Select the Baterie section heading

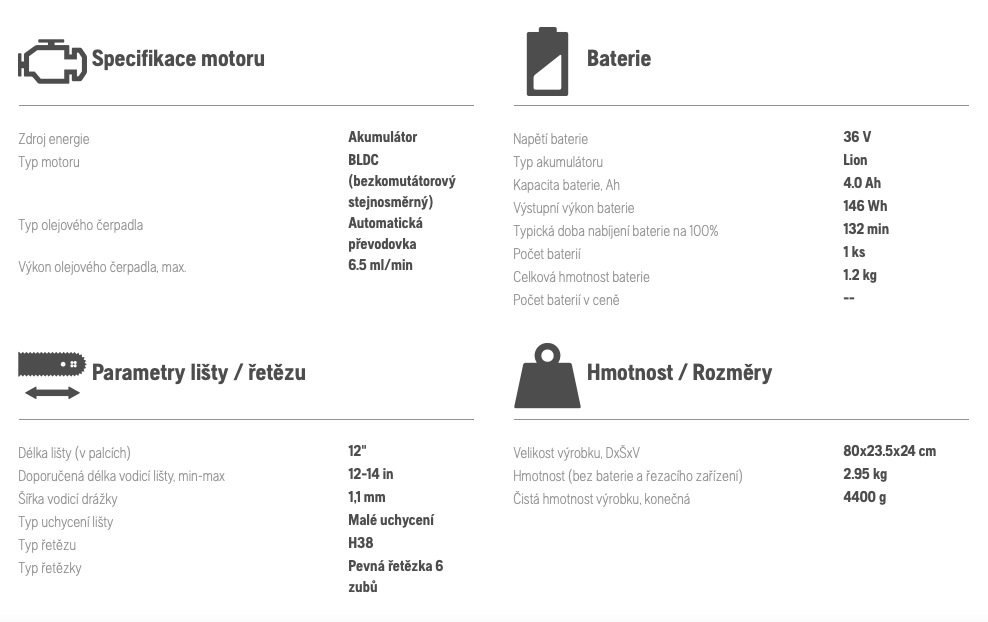pos(619,59)
